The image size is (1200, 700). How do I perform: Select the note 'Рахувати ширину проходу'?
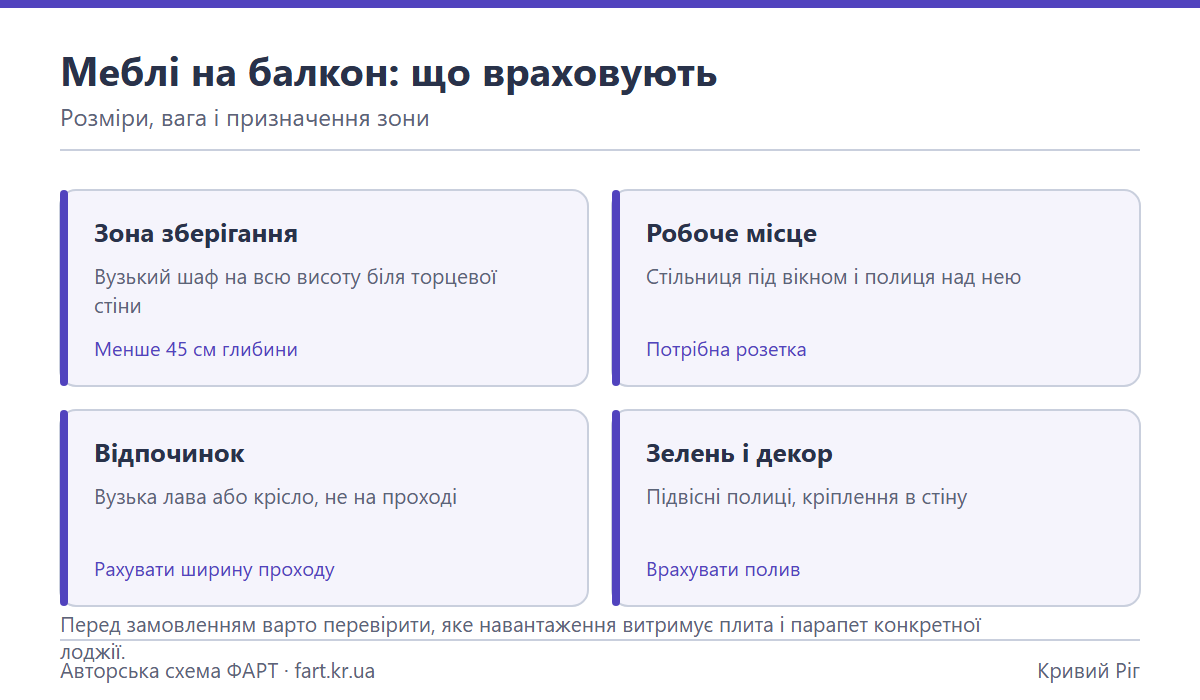[214, 570]
